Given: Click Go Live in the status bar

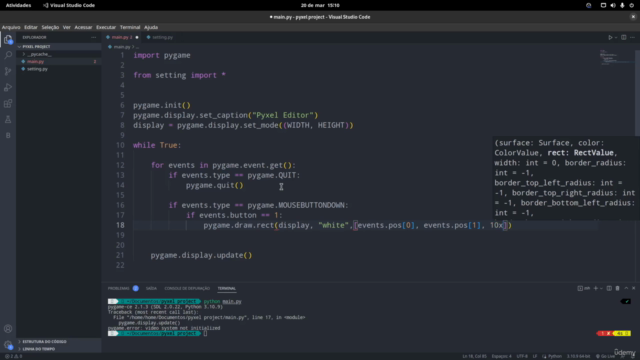Looking at the screenshot, I should (606, 356).
